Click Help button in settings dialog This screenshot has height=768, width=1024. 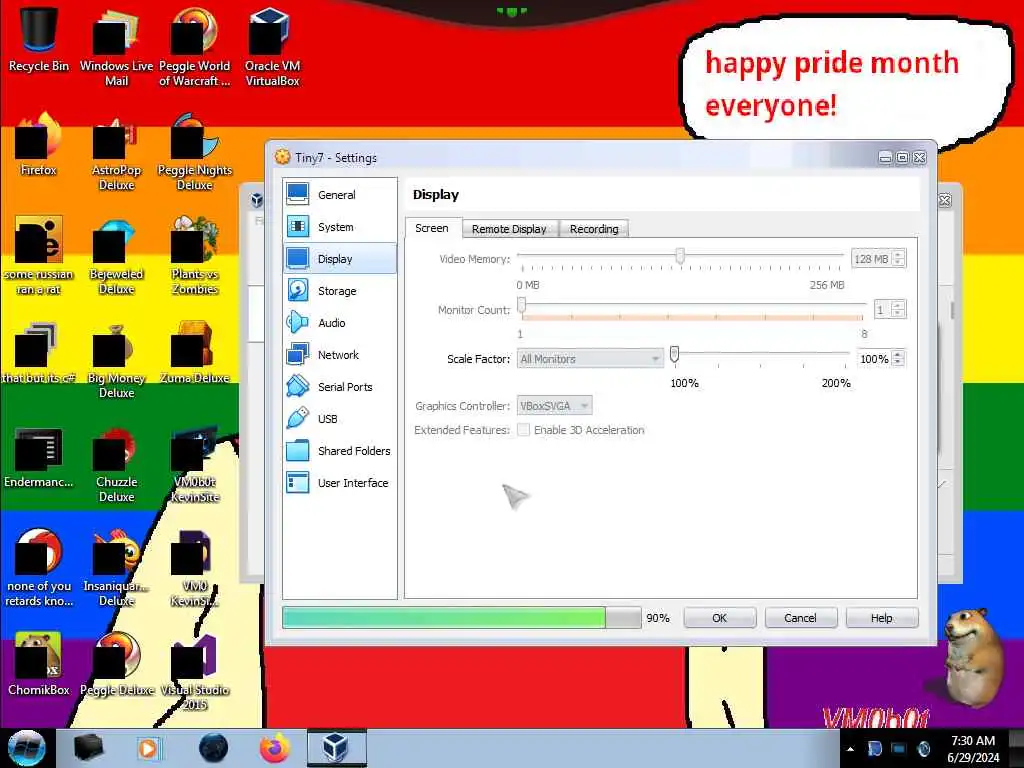click(882, 618)
